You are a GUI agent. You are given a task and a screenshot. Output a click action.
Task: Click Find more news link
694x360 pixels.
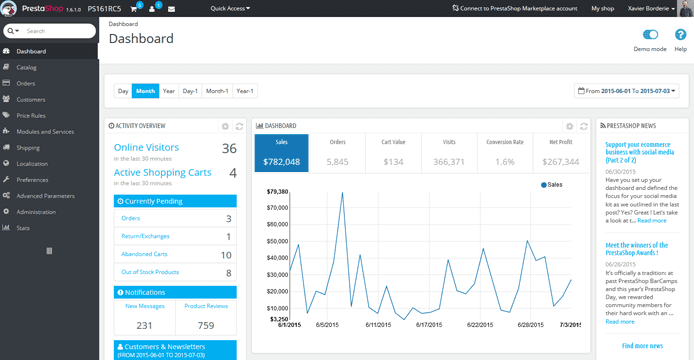[642, 346]
